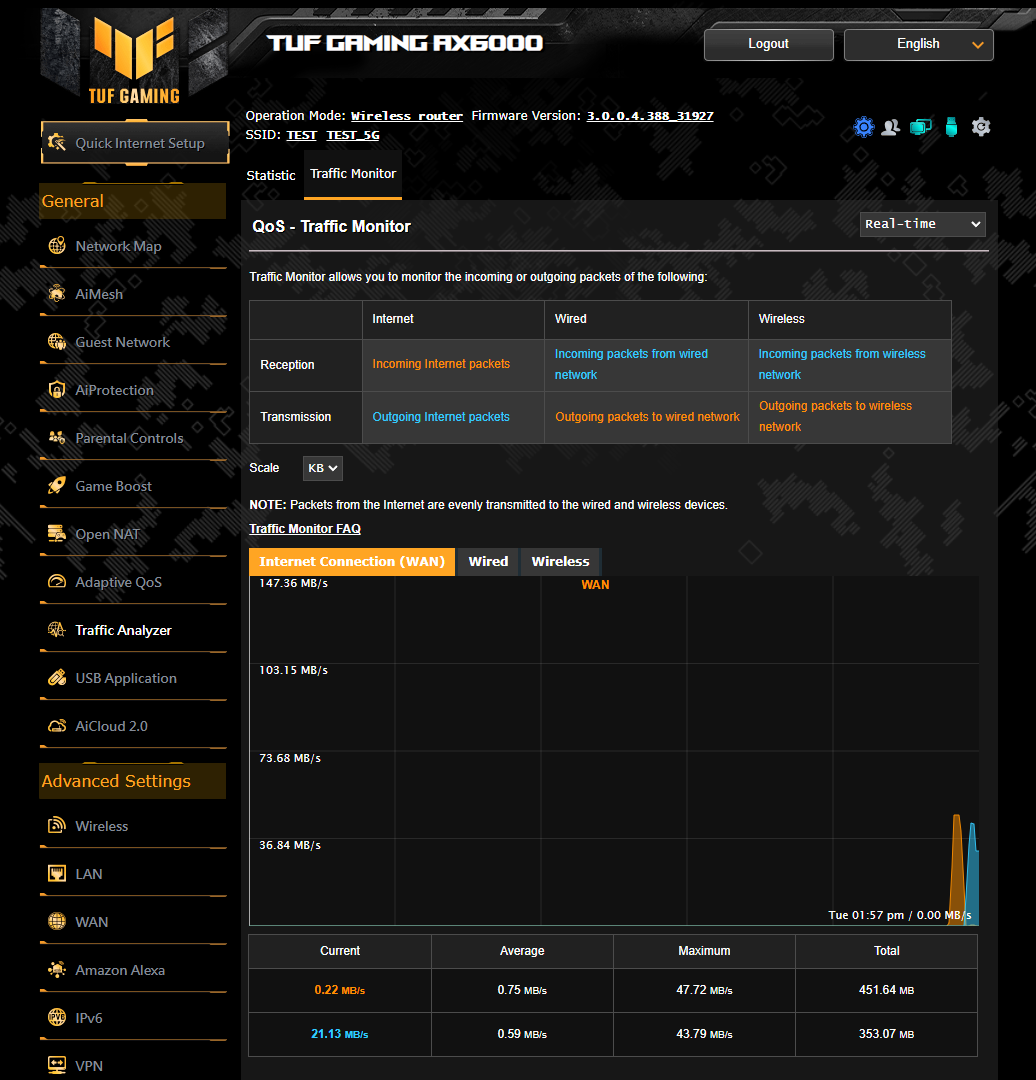Click the Quick Internet Setup button
The height and width of the screenshot is (1080, 1036).
135,143
